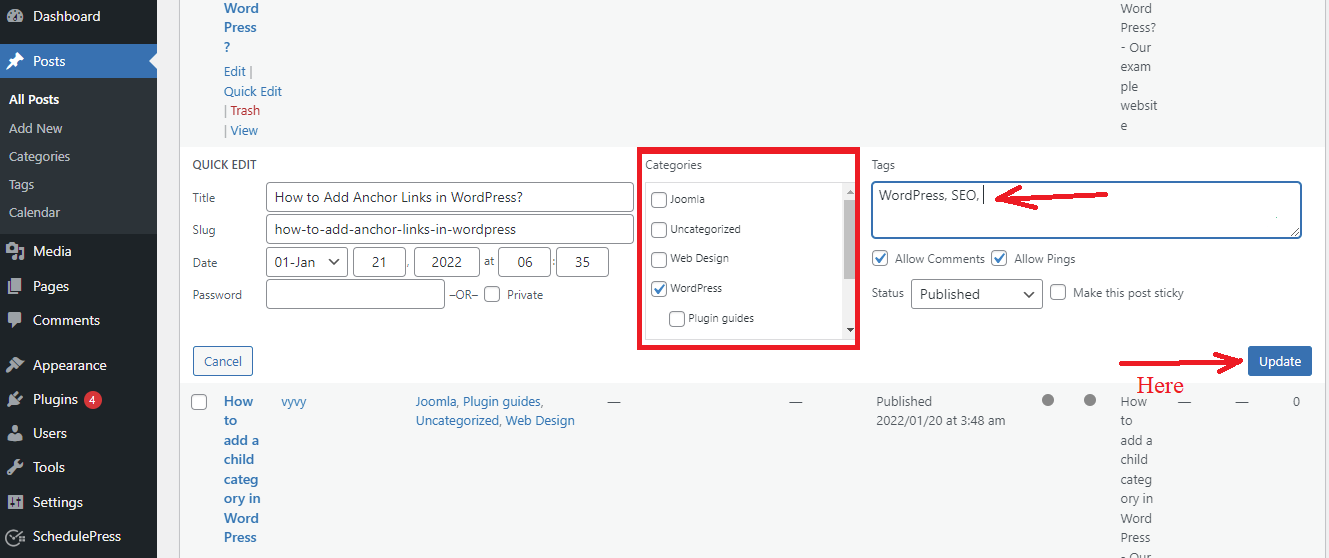Click the year field showing 2022
Image resolution: width=1329 pixels, height=558 pixels.
point(446,262)
